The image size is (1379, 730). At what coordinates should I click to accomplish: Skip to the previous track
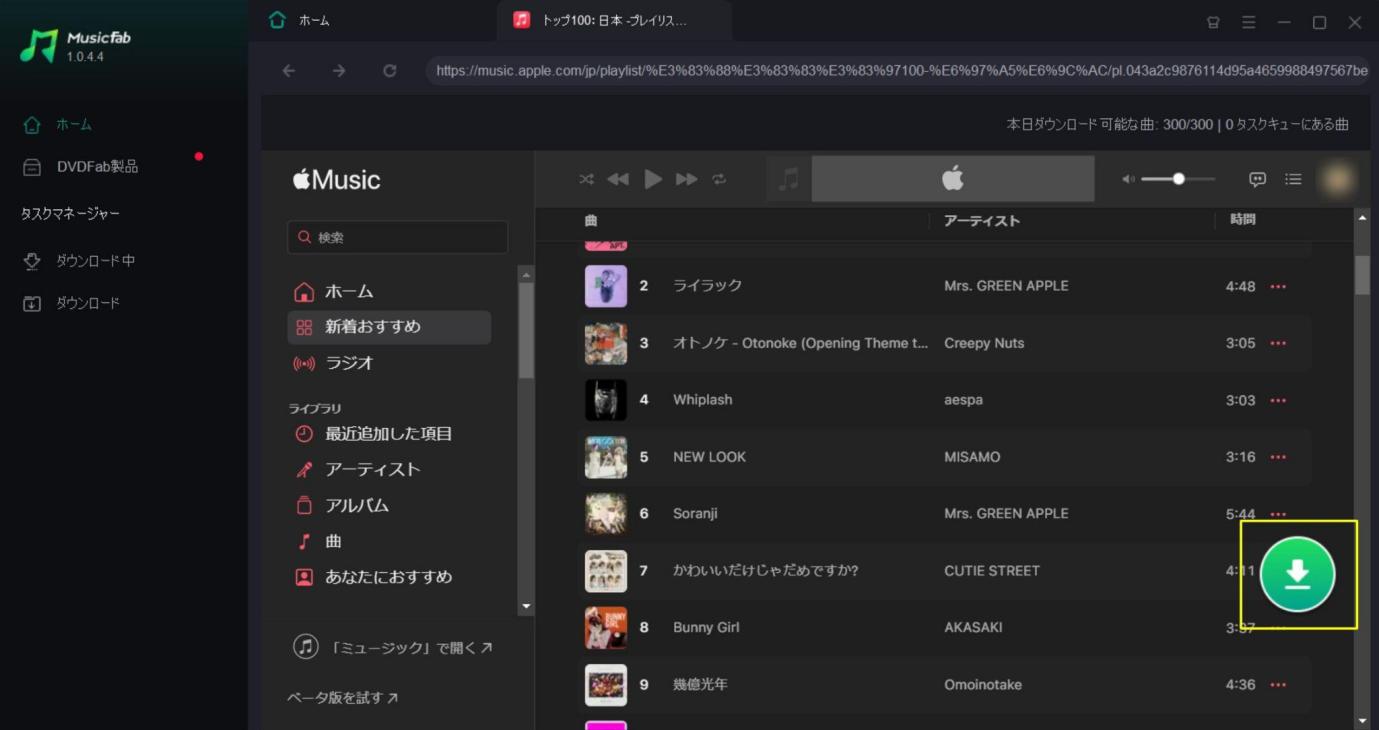click(618, 179)
